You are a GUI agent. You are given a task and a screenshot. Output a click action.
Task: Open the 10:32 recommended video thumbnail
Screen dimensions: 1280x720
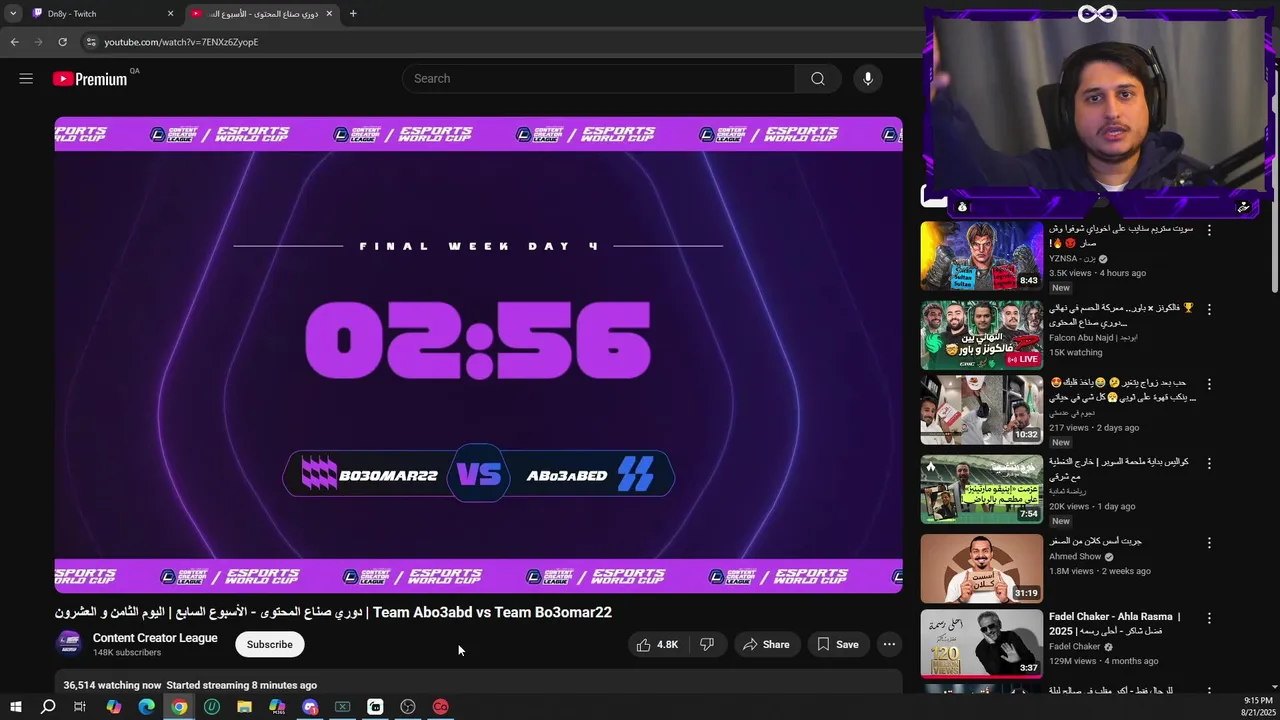coord(982,410)
